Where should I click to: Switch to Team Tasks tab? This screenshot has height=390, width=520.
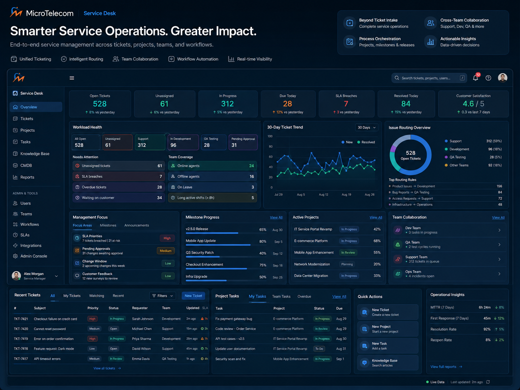click(281, 296)
